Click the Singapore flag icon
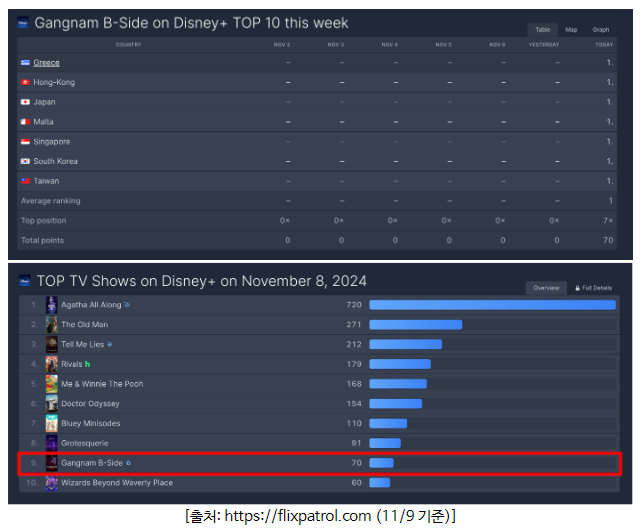The width and height of the screenshot is (641, 528). pos(25,142)
